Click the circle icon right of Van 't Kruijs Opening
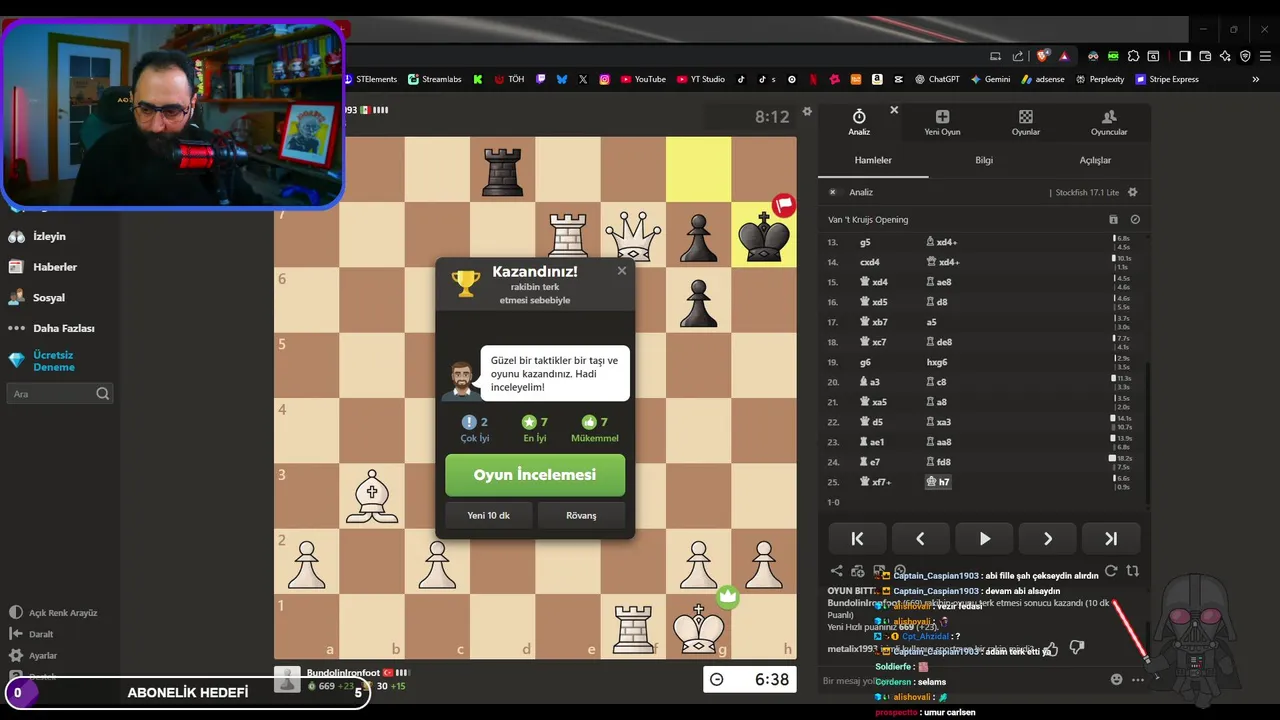This screenshot has width=1280, height=720. coord(1135,219)
